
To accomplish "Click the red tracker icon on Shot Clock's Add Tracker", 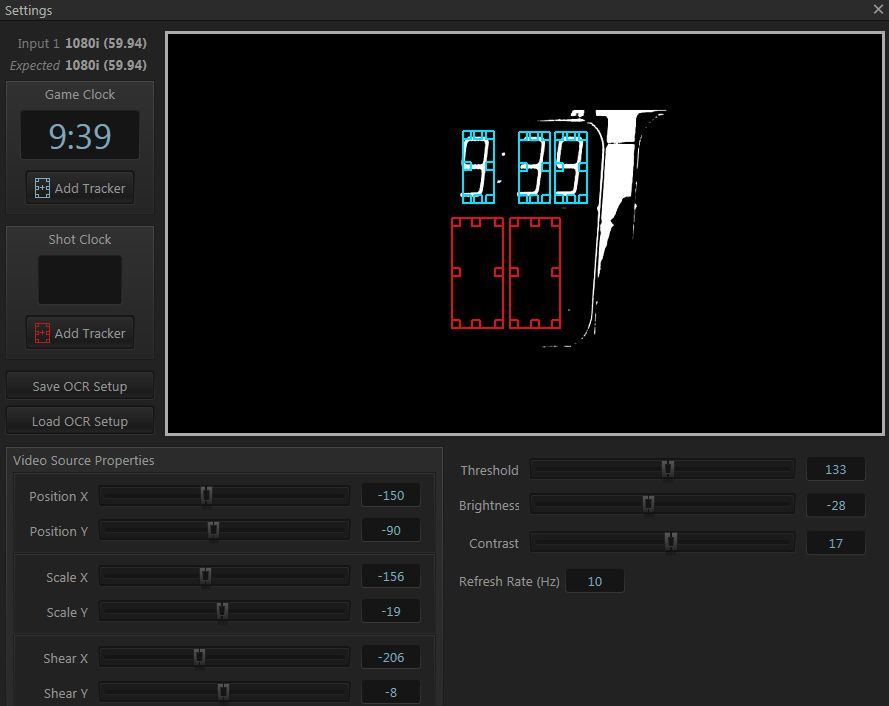I will point(43,332).
